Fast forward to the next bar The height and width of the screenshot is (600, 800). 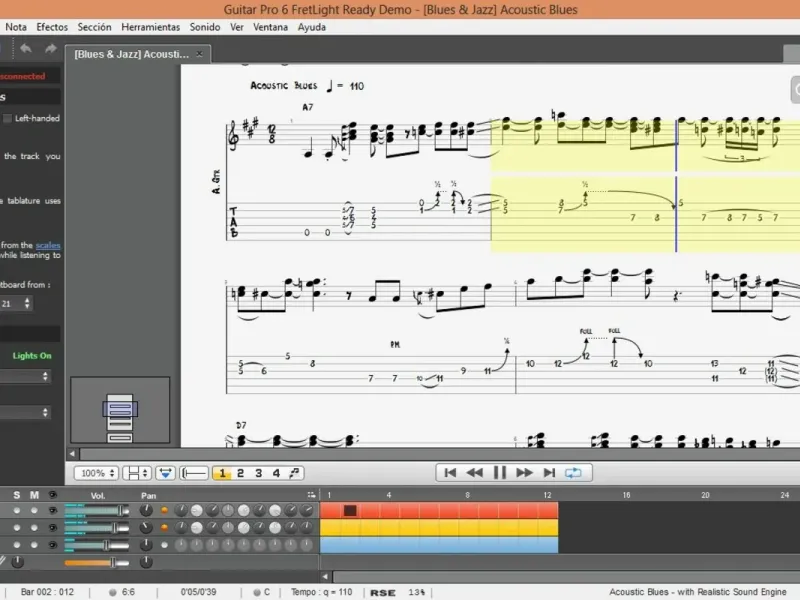[x=524, y=472]
